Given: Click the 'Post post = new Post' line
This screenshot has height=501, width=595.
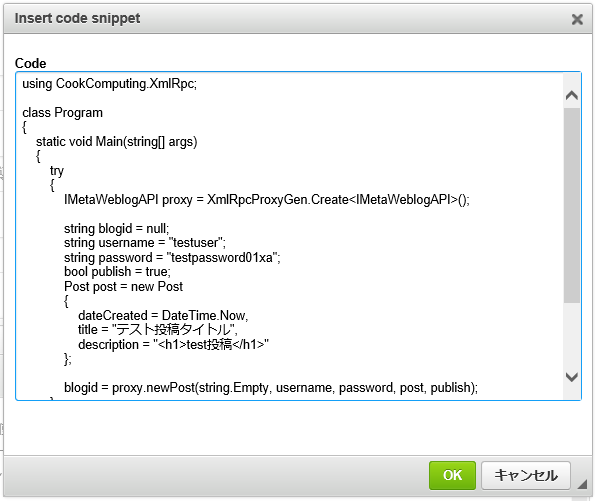Looking at the screenshot, I should pyautogui.click(x=123, y=287).
